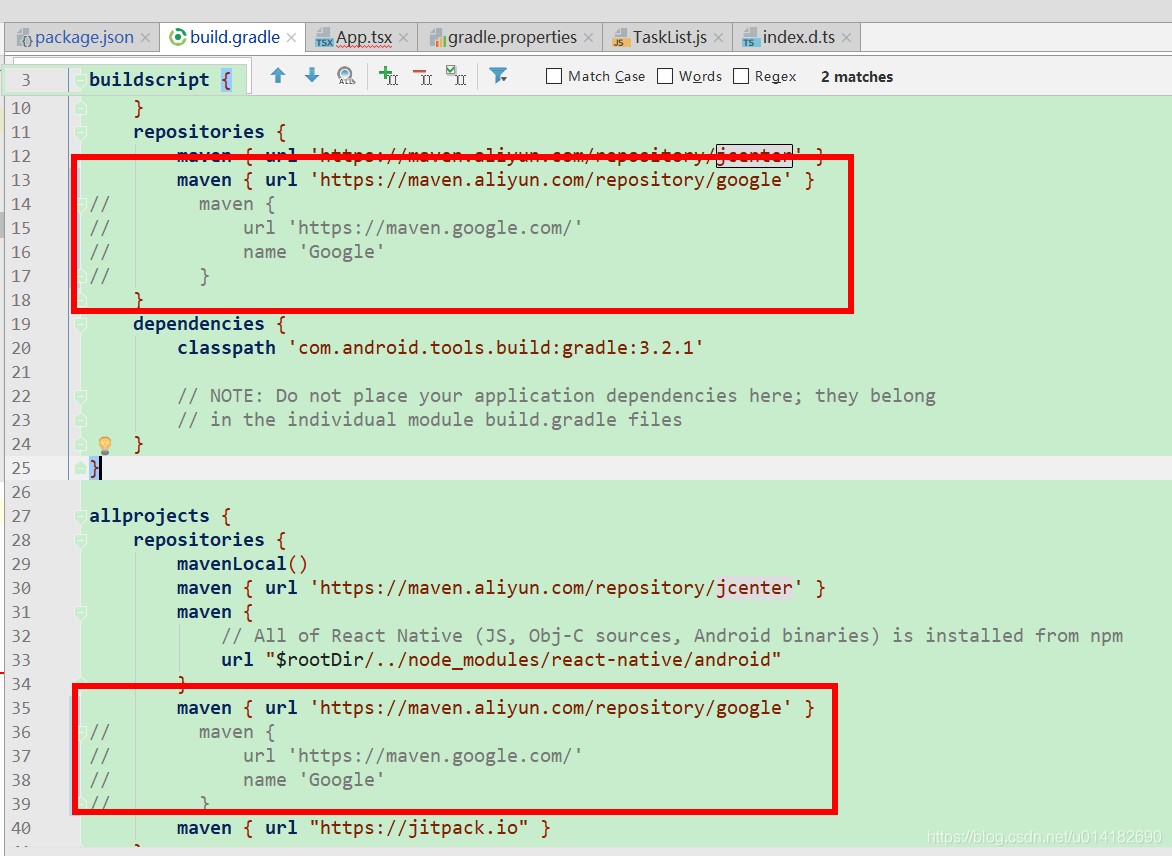Go to previous search occurrence arrow

pos(278,76)
